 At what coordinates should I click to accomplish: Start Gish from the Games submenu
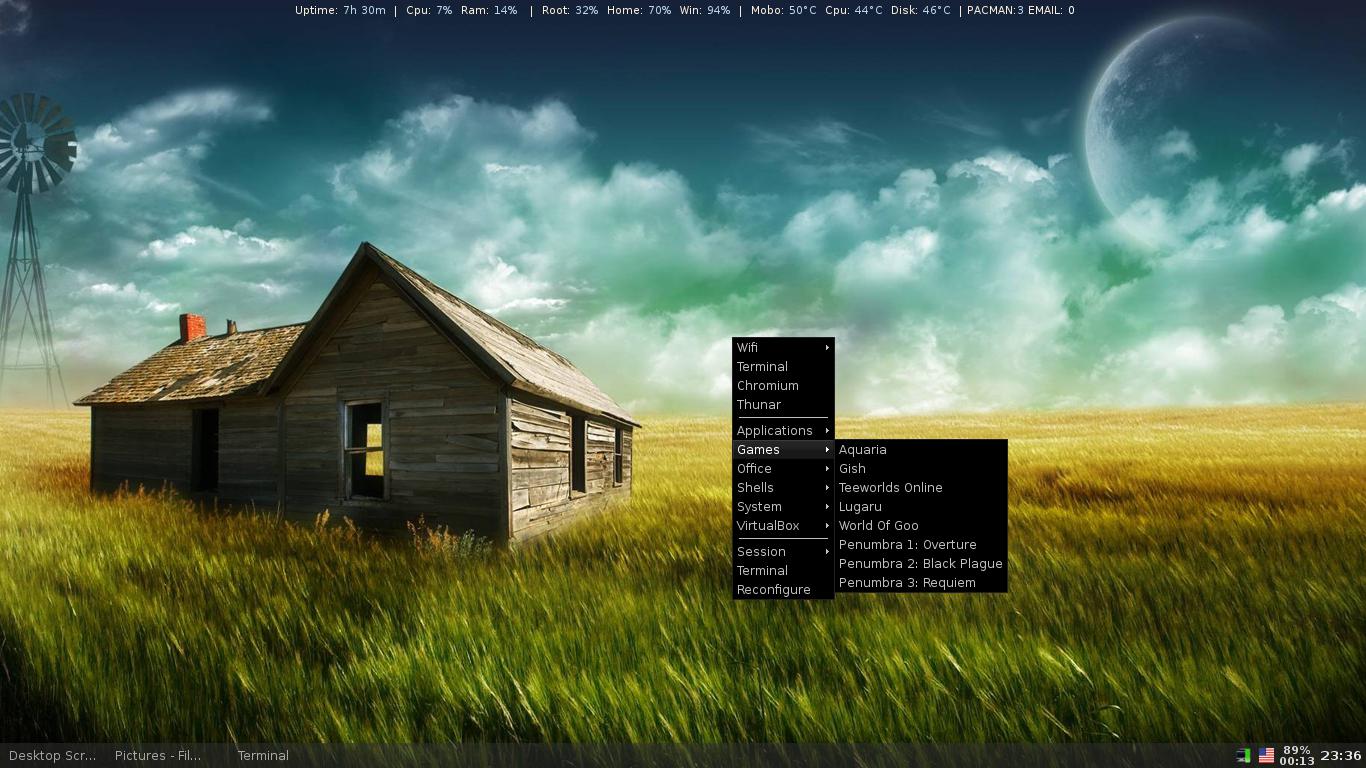click(921, 469)
